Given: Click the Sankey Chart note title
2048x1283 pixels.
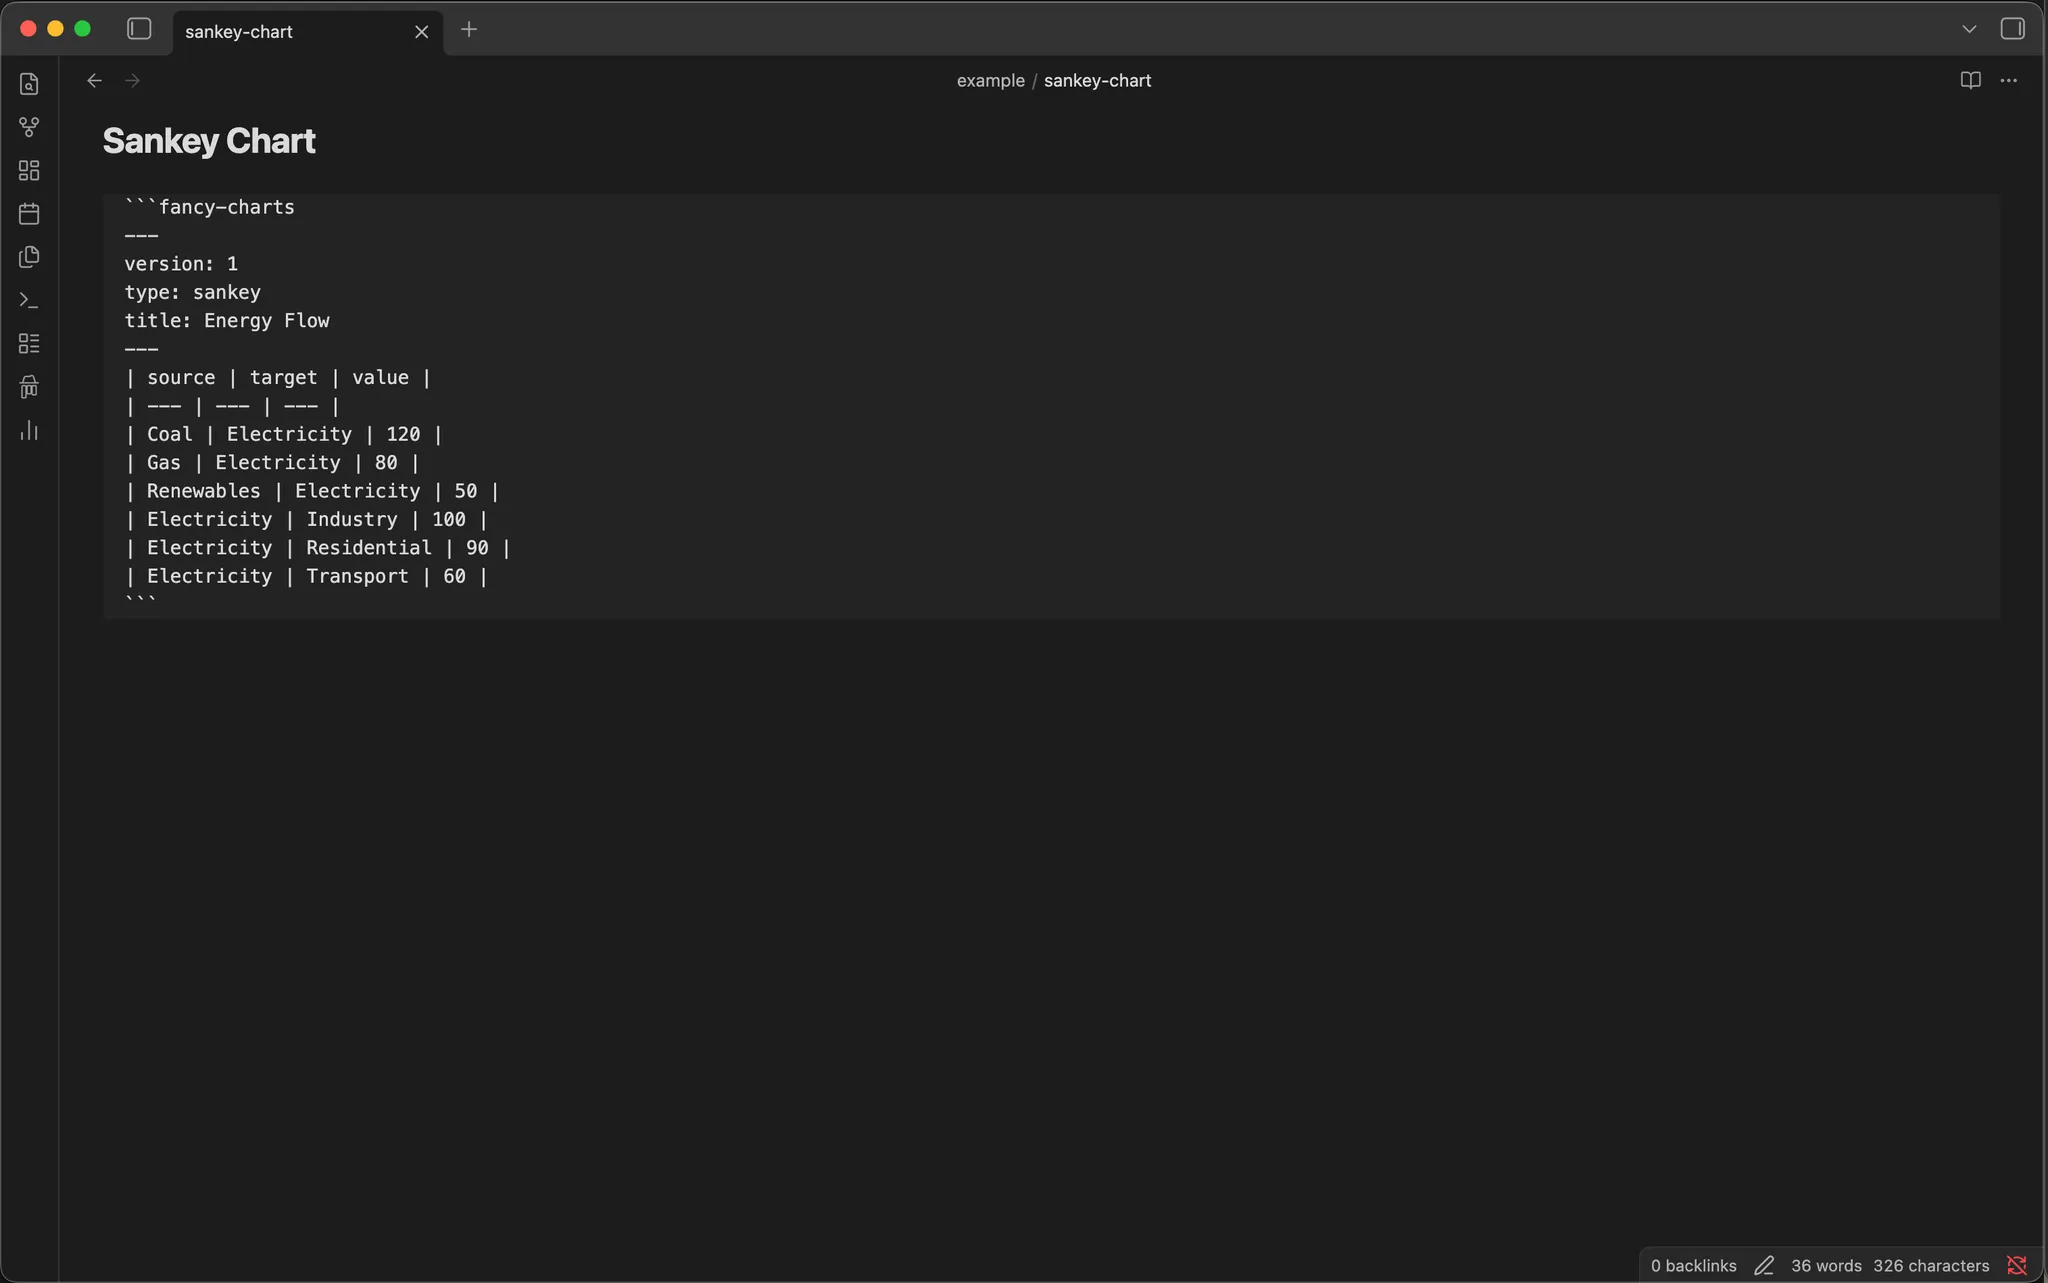Looking at the screenshot, I should pos(209,141).
